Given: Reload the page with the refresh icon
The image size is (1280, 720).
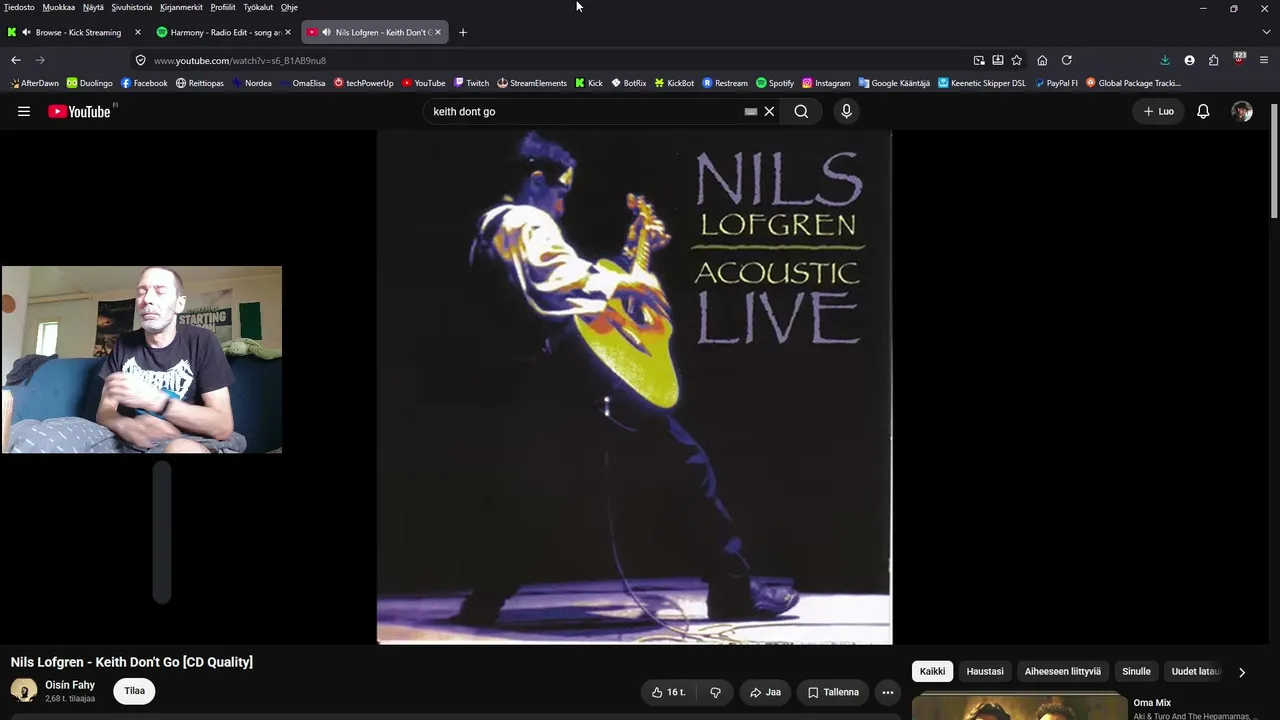Looking at the screenshot, I should [1066, 60].
